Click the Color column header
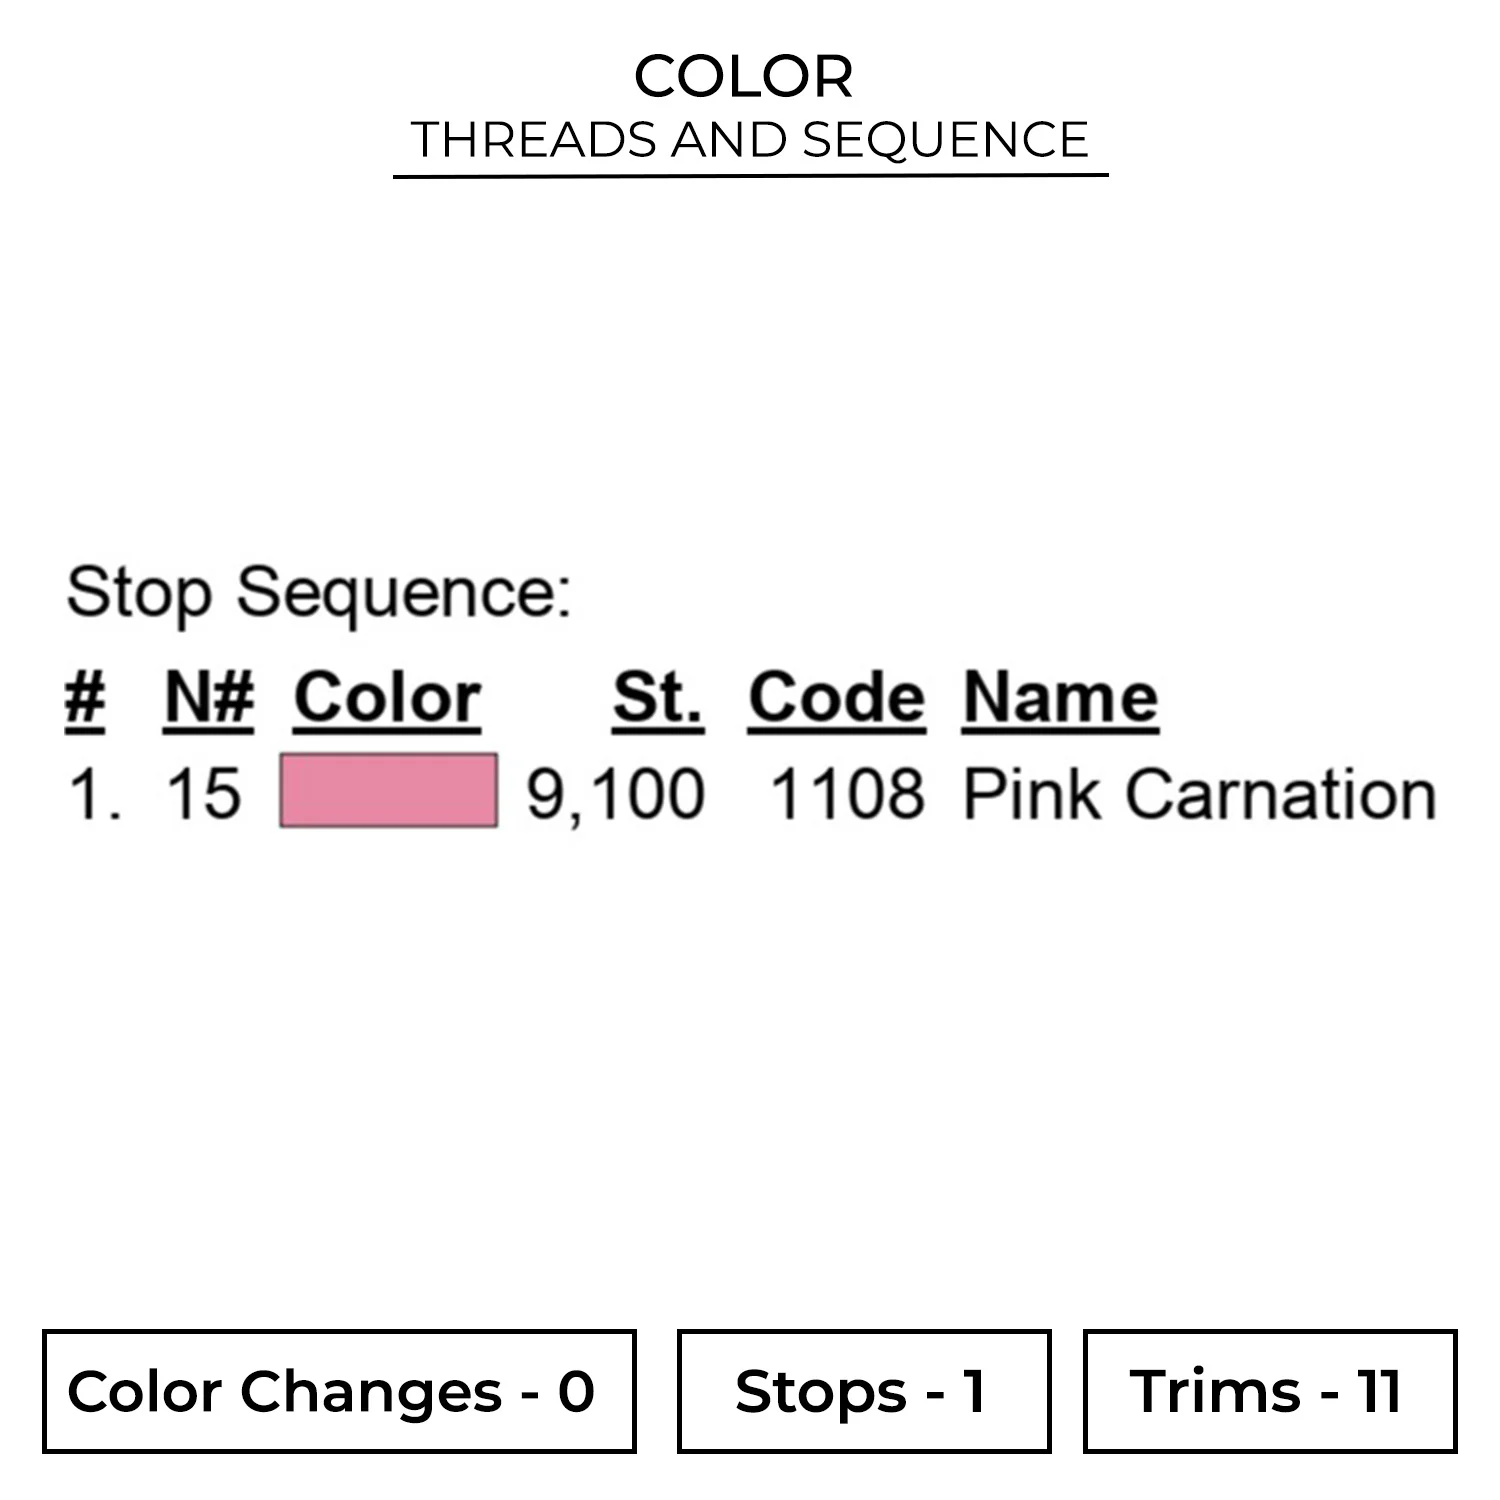Viewport: 1500px width, 1500px height. [387, 697]
